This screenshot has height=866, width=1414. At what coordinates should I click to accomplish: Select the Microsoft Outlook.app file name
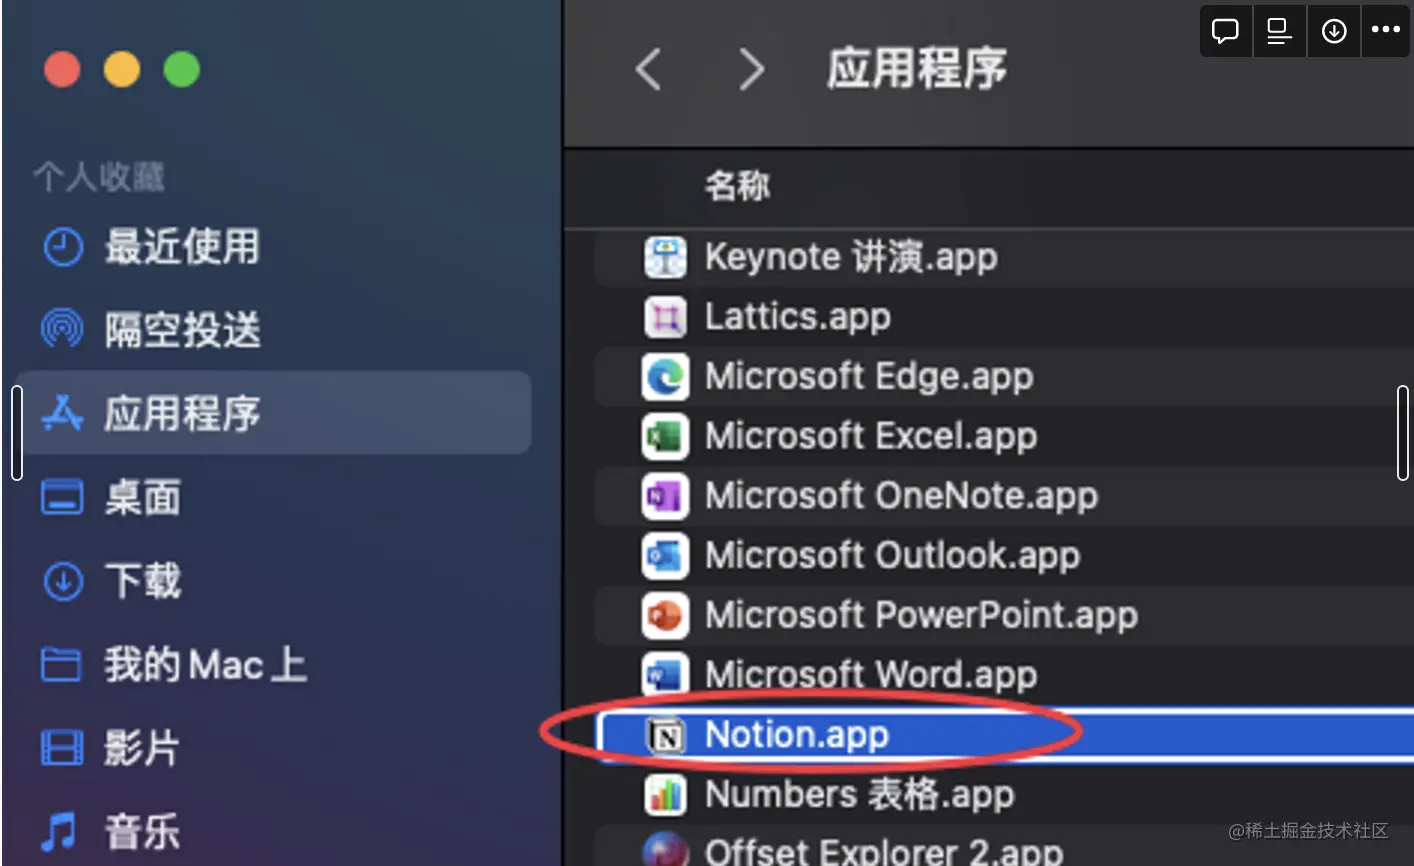click(892, 556)
